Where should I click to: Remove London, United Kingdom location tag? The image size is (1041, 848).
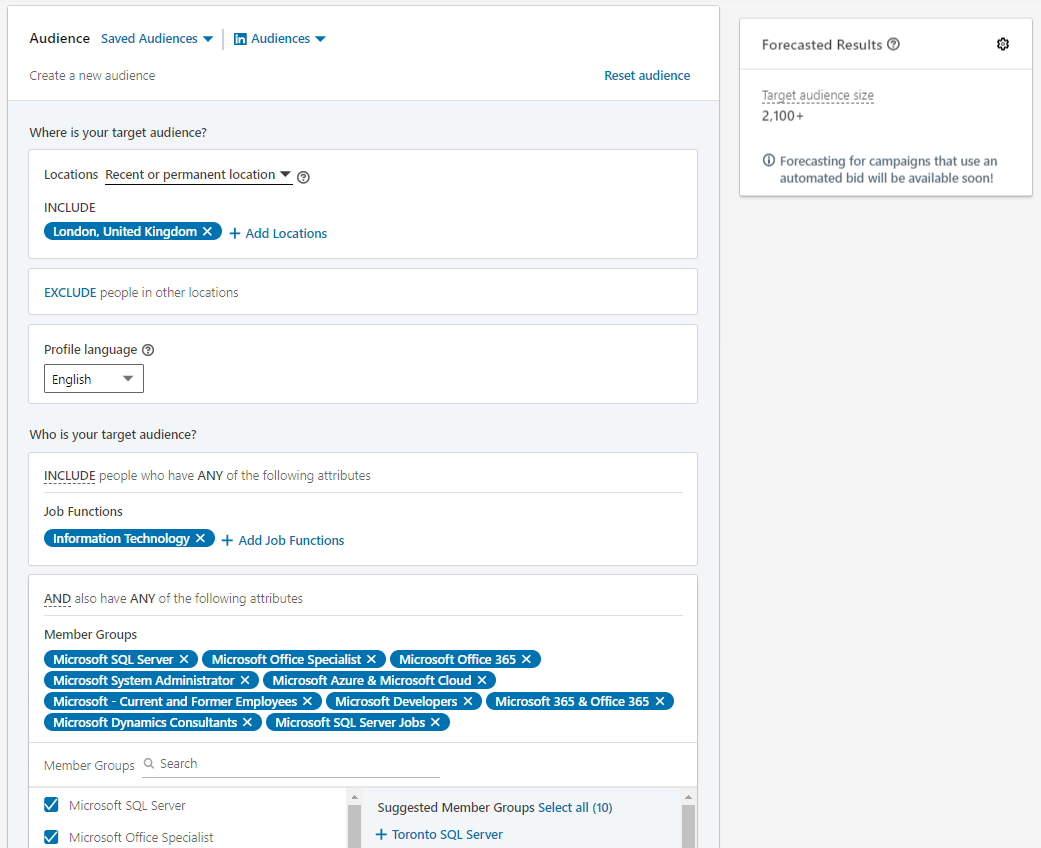pyautogui.click(x=208, y=231)
